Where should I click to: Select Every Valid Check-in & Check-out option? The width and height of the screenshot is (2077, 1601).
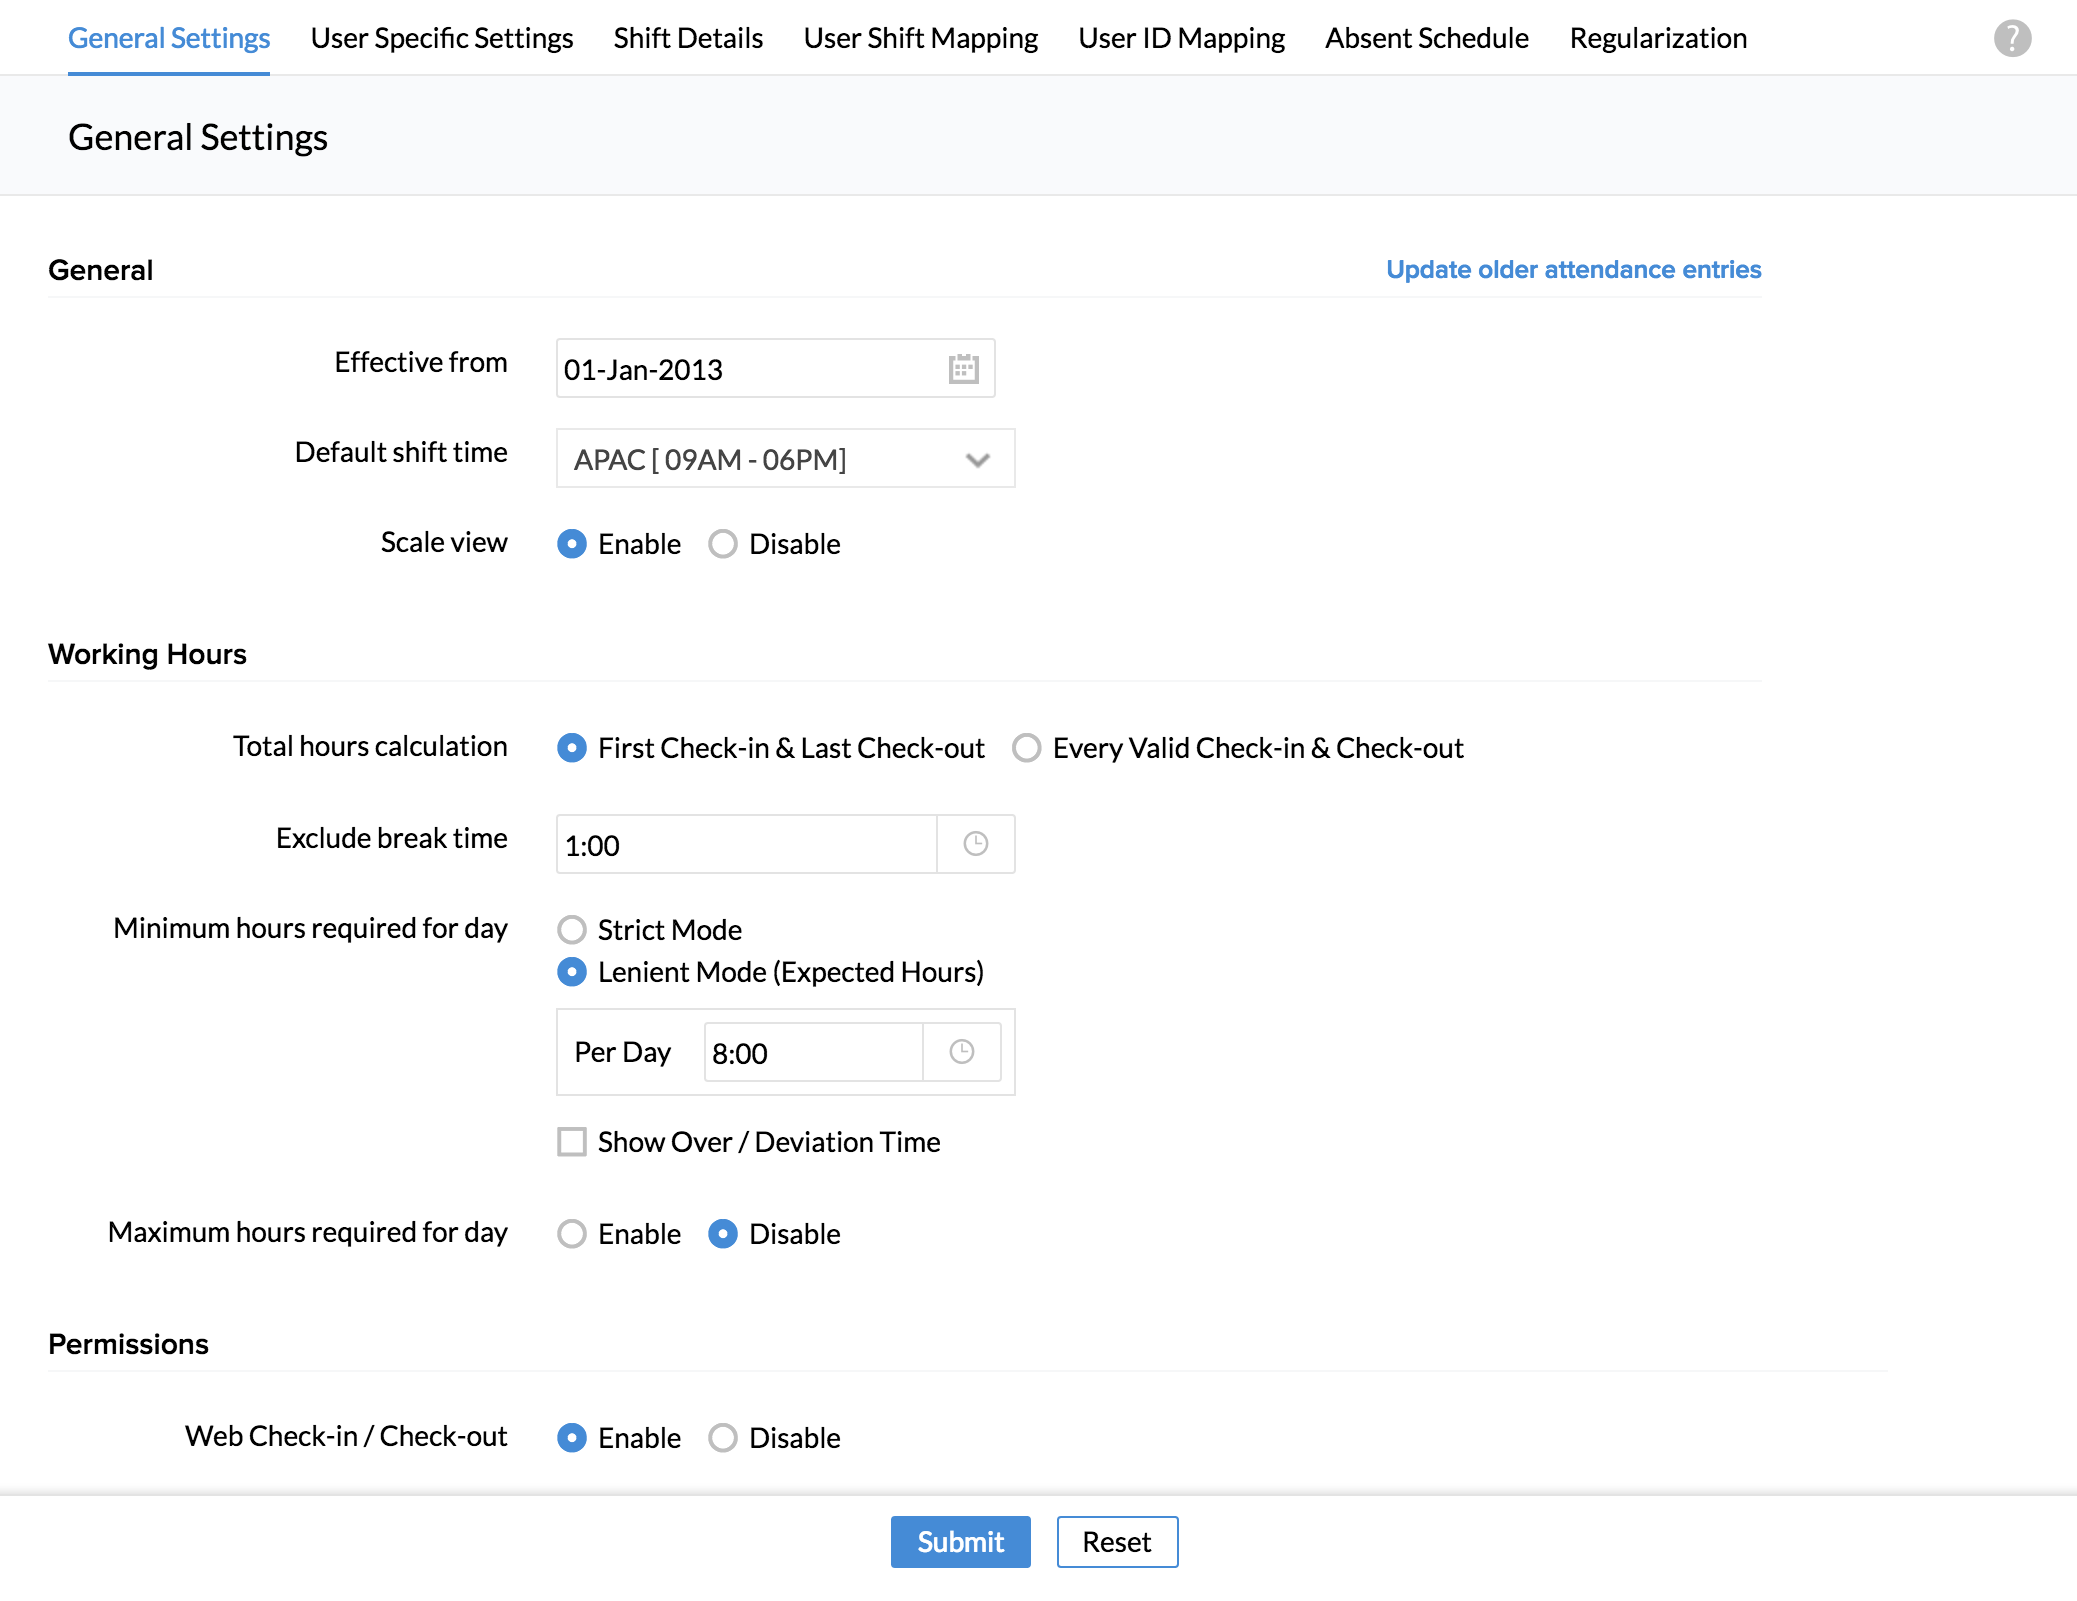1027,748
